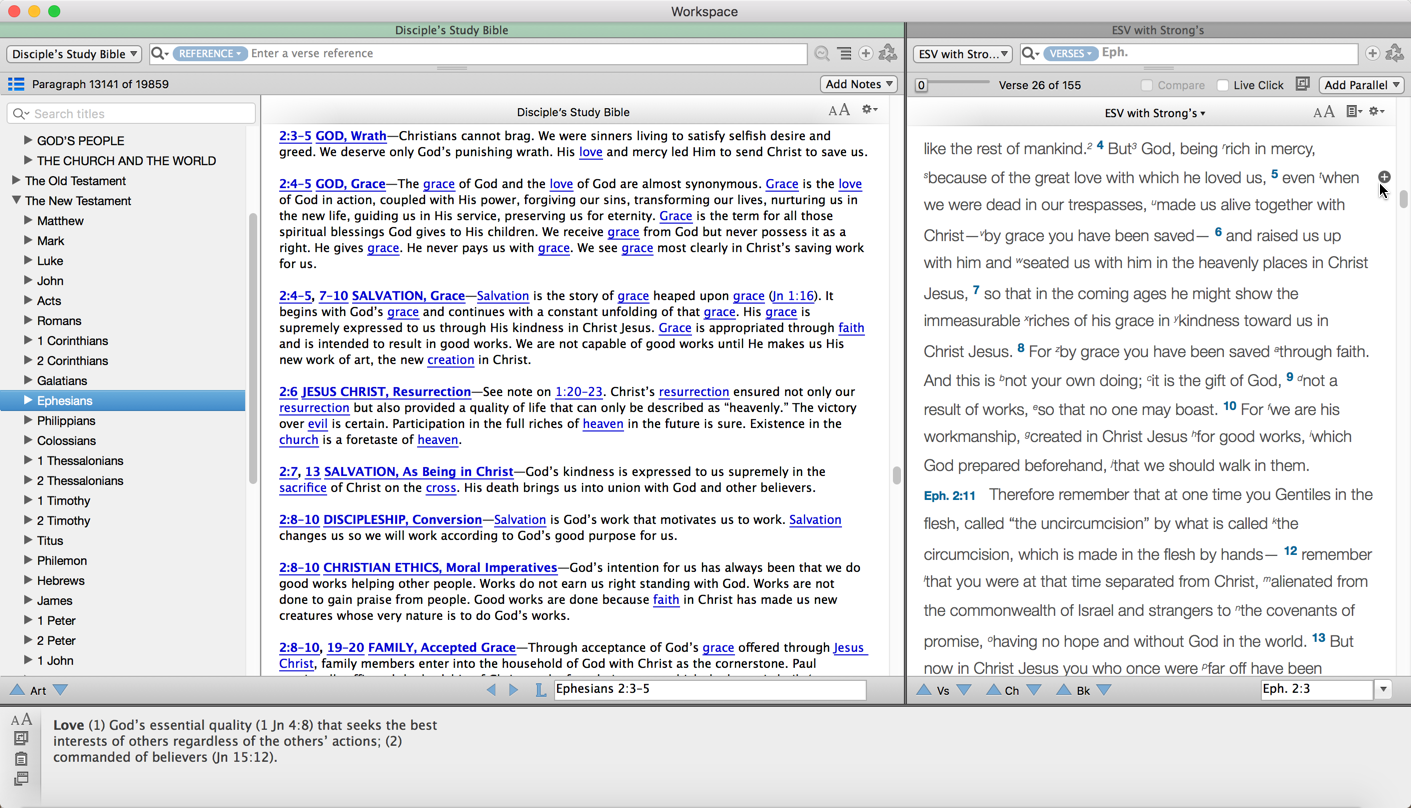Open the Add Notes menu
Viewport: 1411px width, 808px height.
coord(858,84)
